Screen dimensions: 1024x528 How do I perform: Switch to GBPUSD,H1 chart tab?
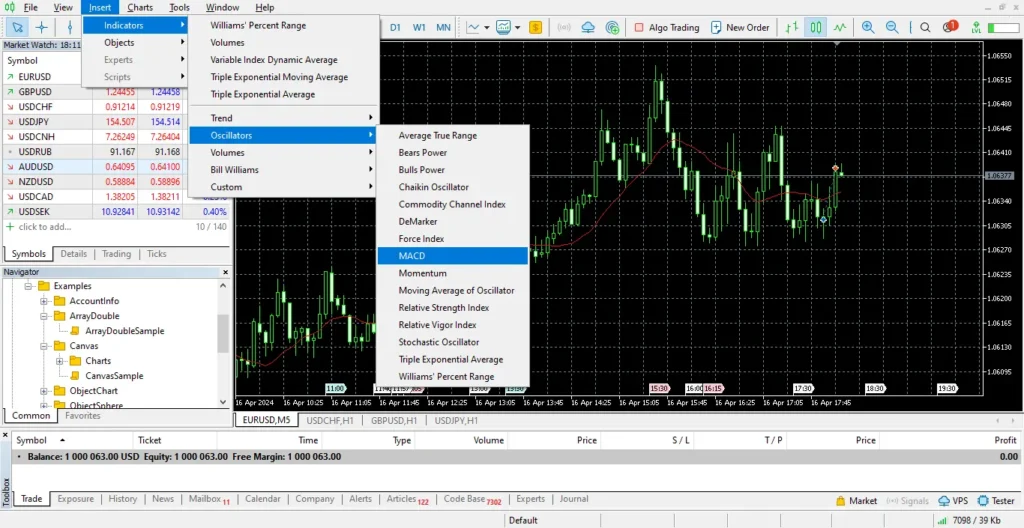click(x=394, y=420)
